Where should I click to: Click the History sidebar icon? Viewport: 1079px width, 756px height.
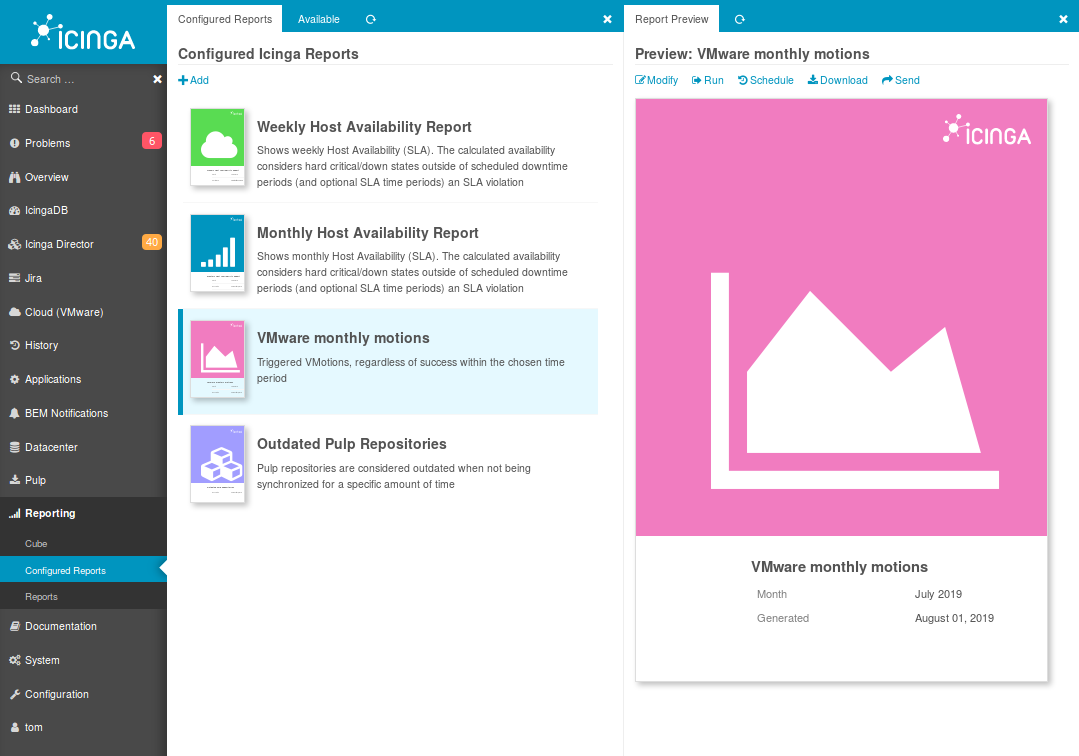pos(16,345)
